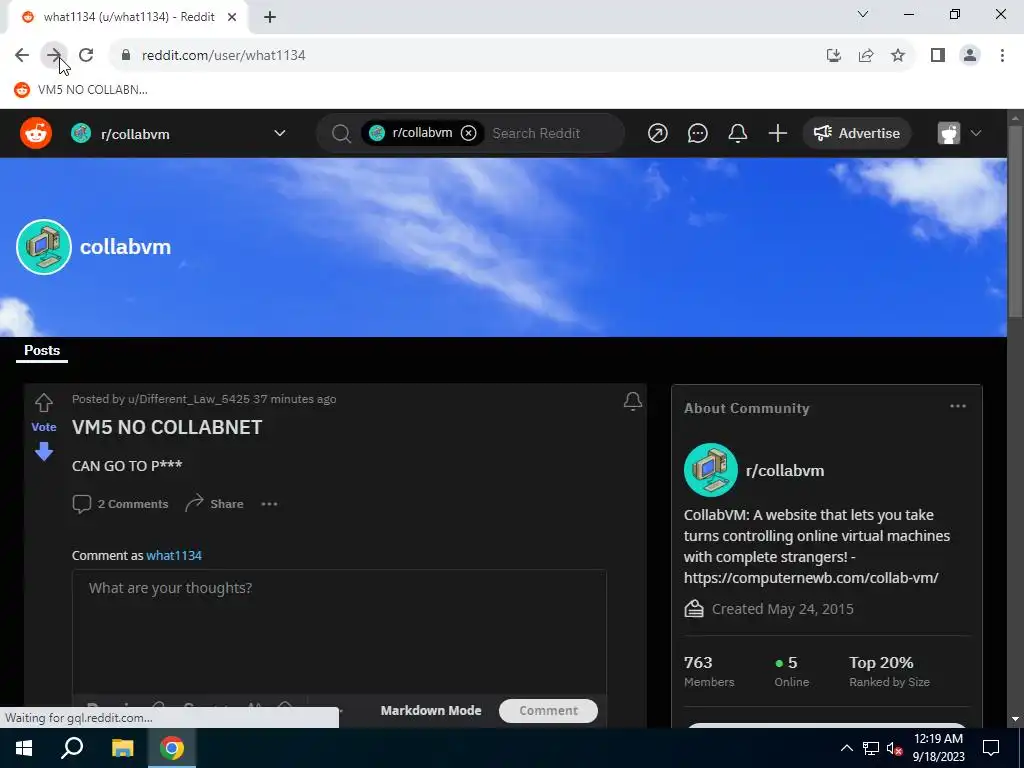Show hidden system tray icons

[x=846, y=748]
